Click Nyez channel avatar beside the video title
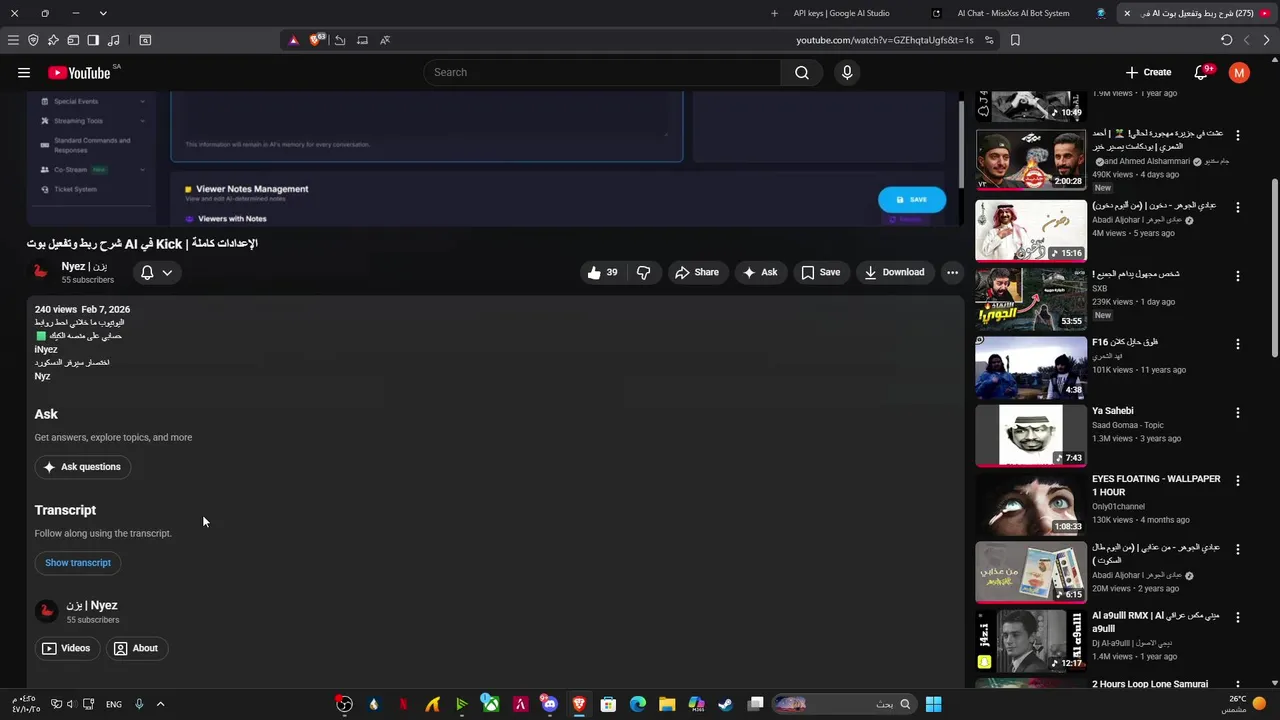This screenshot has height=720, width=1280. coord(41,272)
